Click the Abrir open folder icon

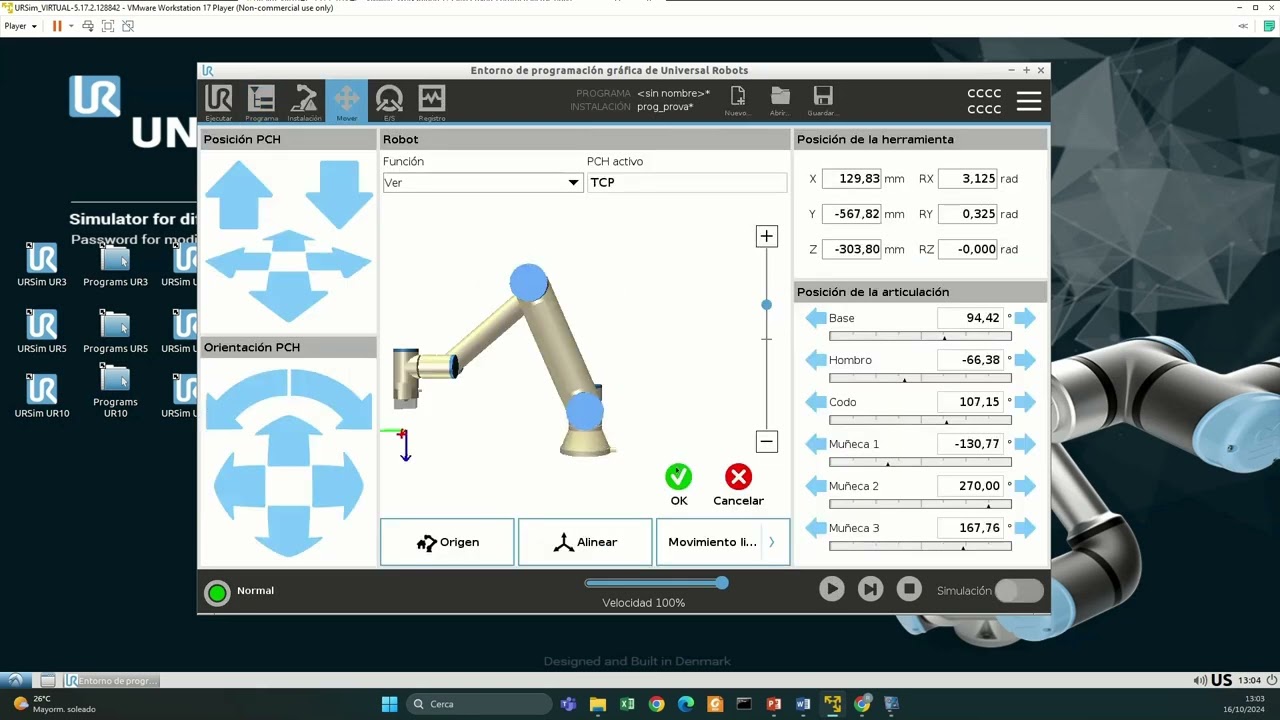[x=780, y=101]
